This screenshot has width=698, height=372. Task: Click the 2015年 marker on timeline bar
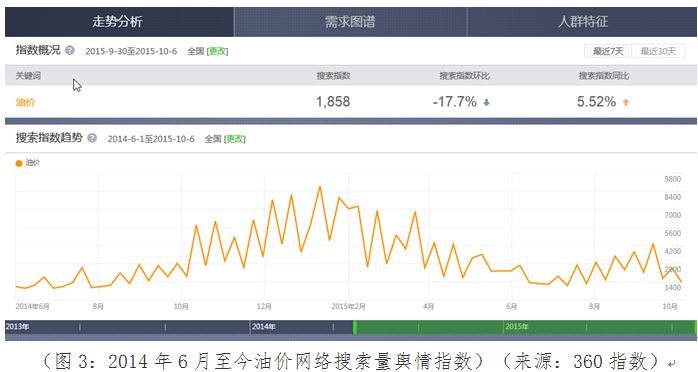[517, 327]
